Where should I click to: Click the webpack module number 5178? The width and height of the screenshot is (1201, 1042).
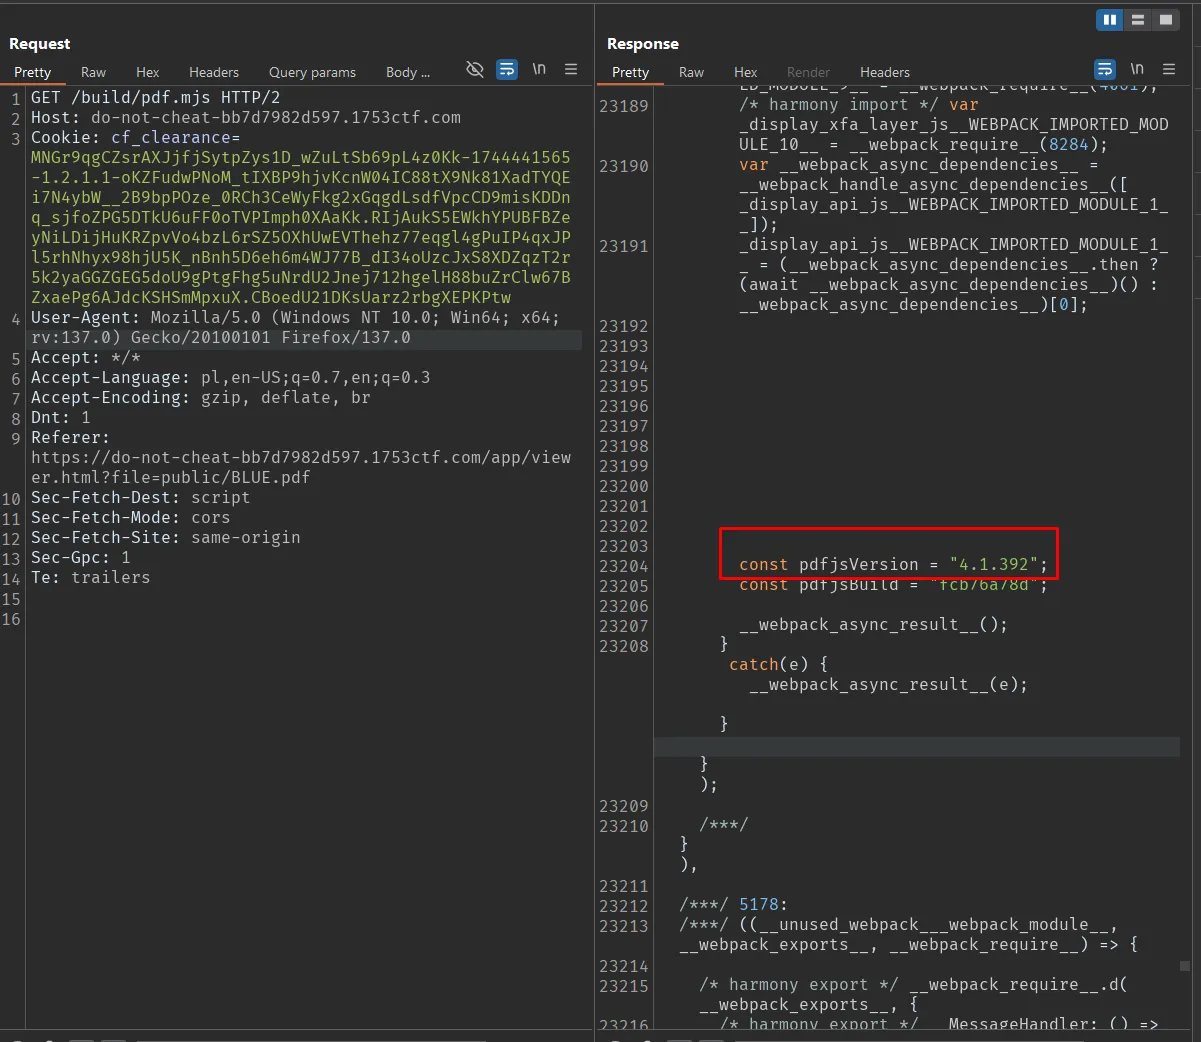pos(759,905)
